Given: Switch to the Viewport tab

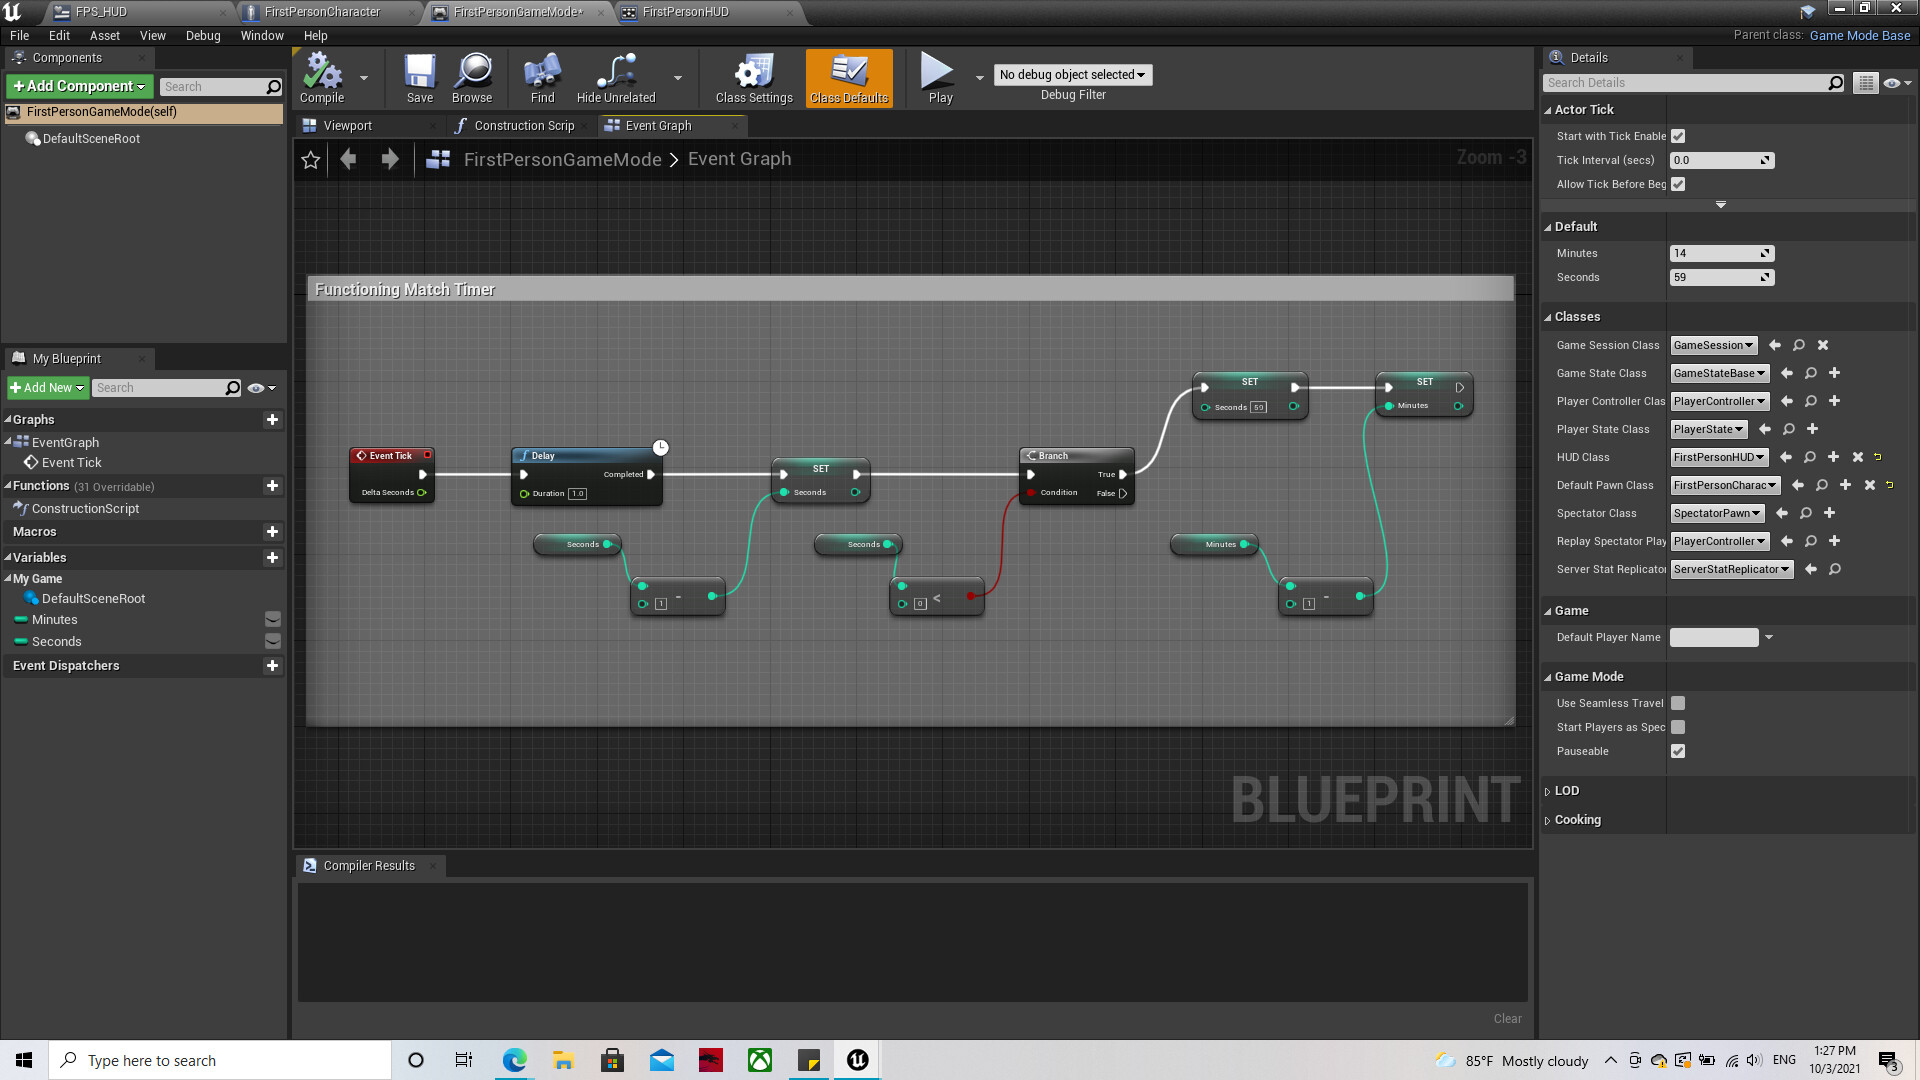Looking at the screenshot, I should [x=347, y=126].
